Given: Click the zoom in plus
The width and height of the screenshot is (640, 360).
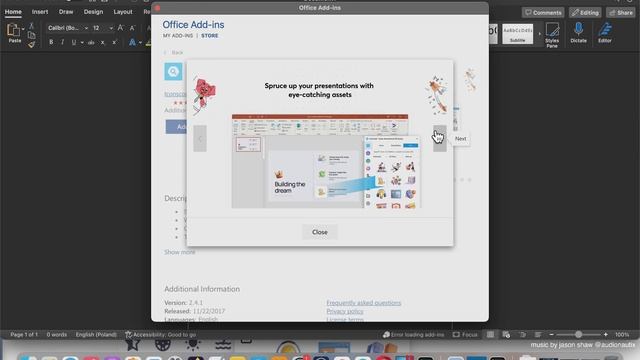Looking at the screenshot, I should [606, 335].
